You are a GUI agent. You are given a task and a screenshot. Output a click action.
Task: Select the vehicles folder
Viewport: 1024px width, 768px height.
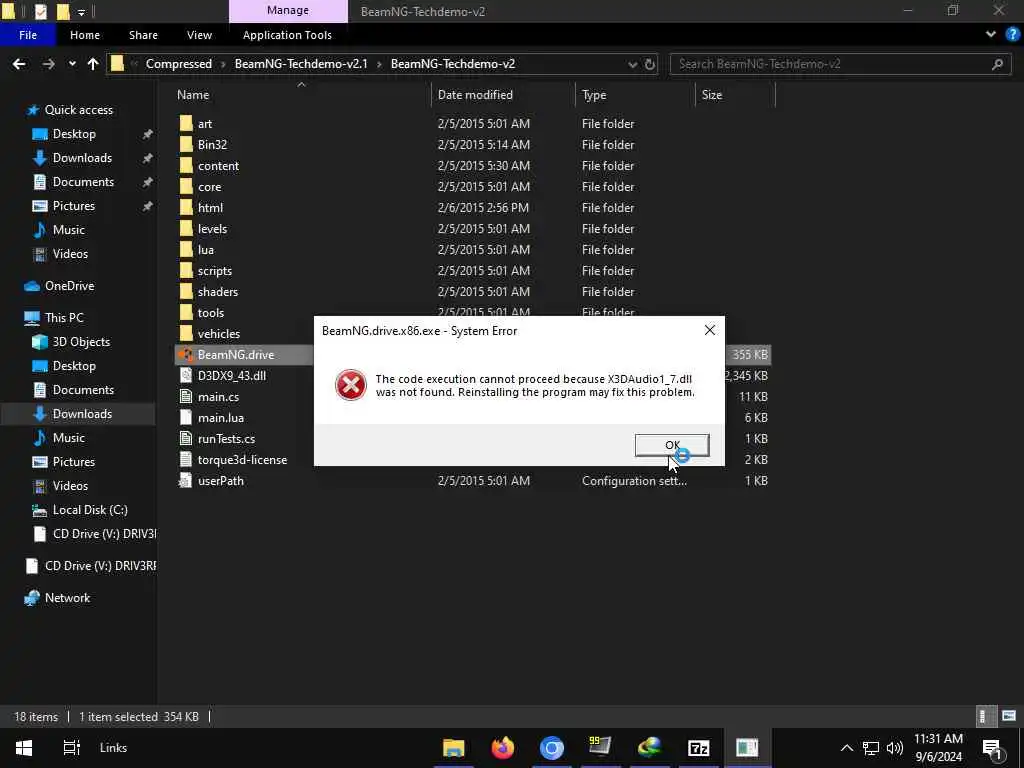[219, 334]
